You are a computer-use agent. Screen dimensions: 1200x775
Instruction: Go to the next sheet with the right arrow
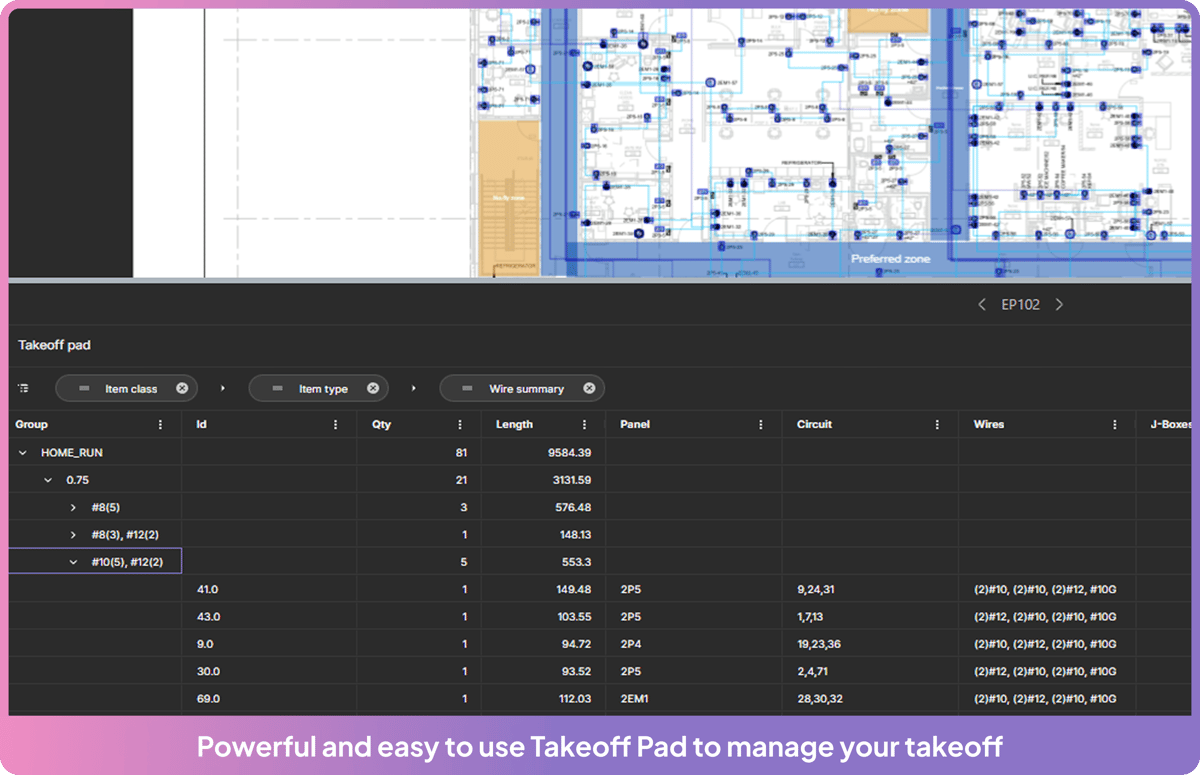[x=1059, y=304]
